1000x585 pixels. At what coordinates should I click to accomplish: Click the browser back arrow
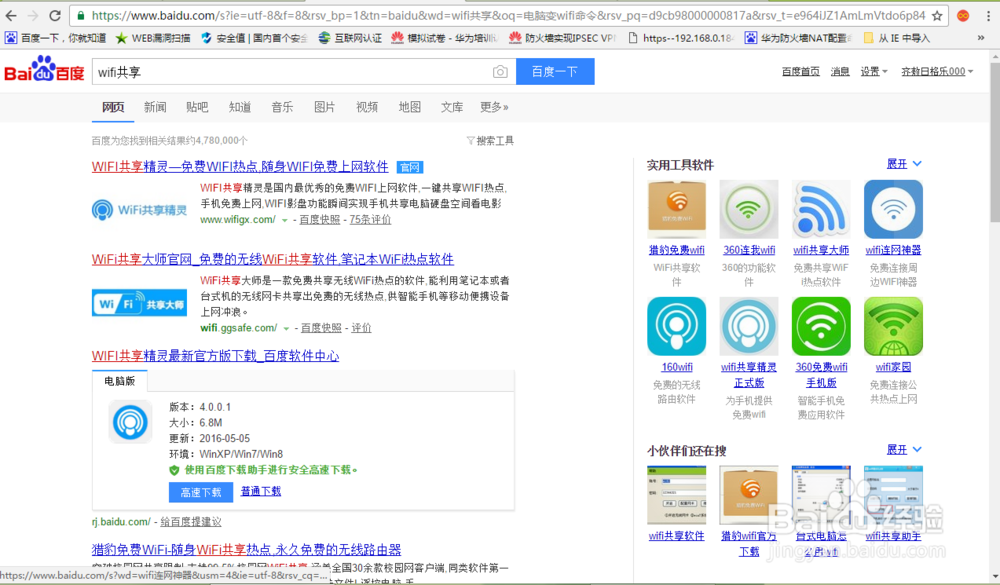click(11, 15)
